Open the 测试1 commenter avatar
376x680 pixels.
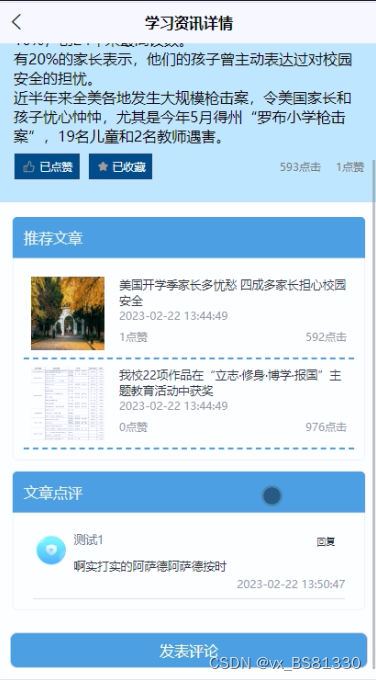coord(51,550)
